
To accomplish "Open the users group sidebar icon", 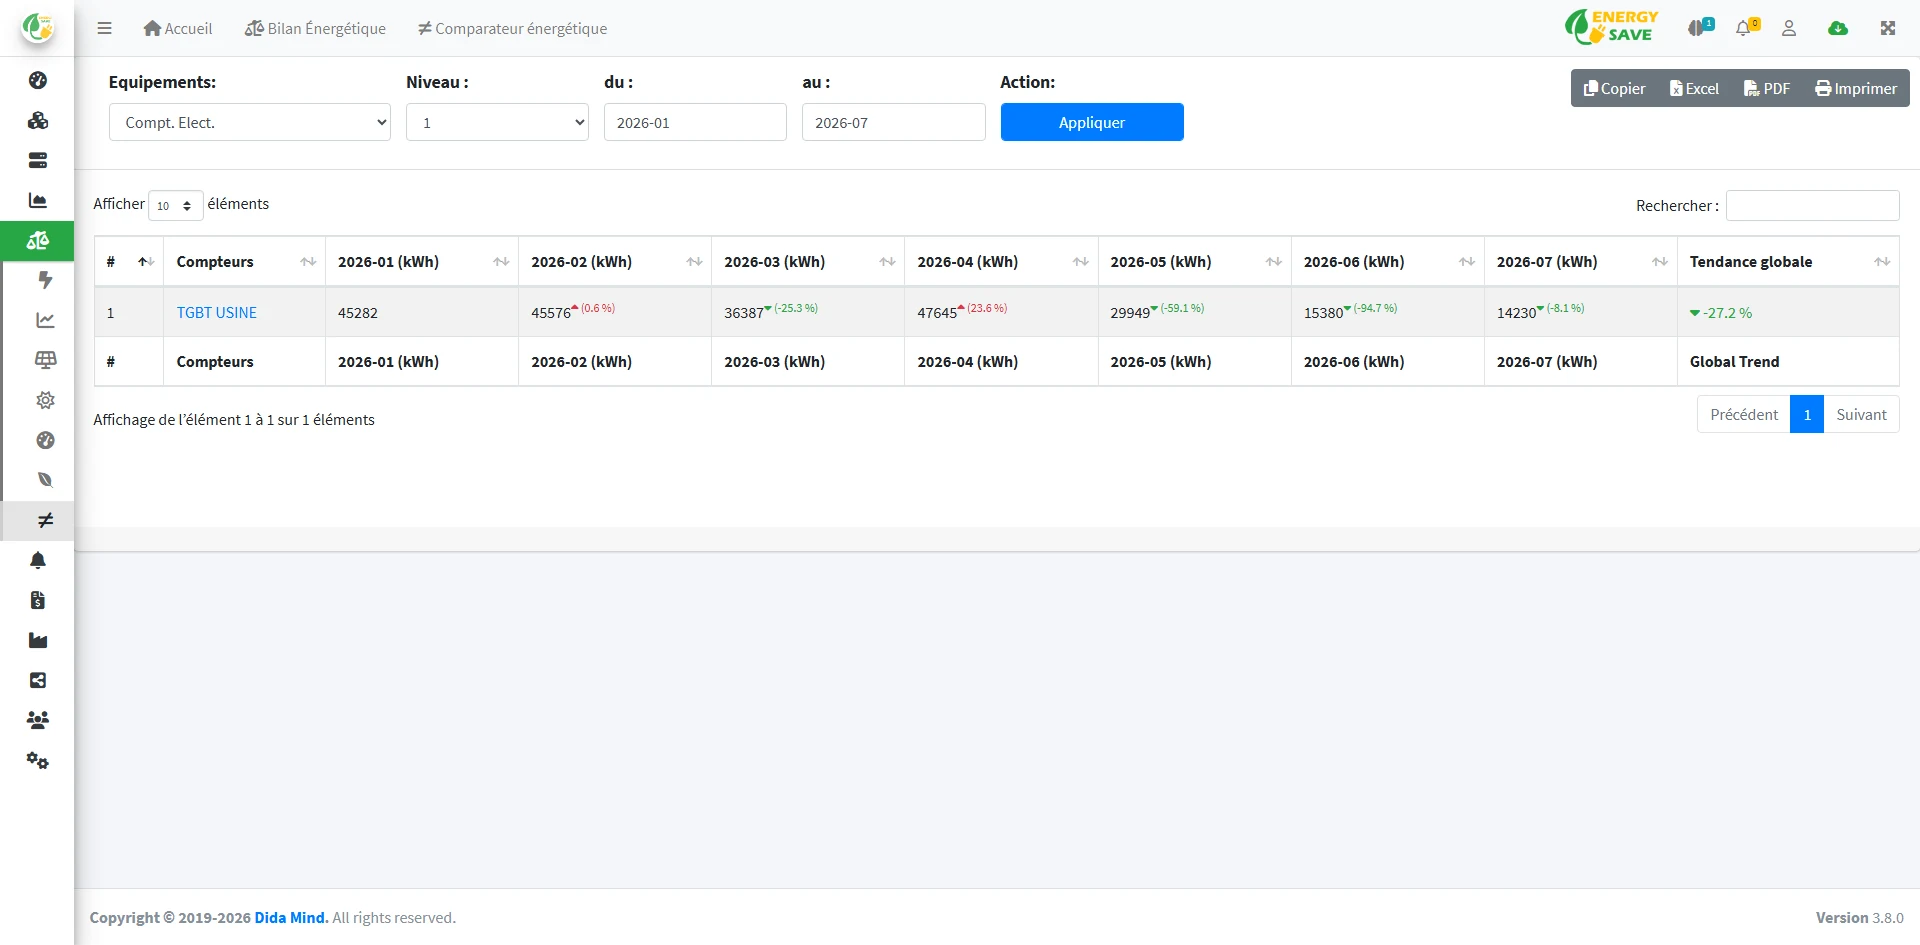I will coord(38,720).
